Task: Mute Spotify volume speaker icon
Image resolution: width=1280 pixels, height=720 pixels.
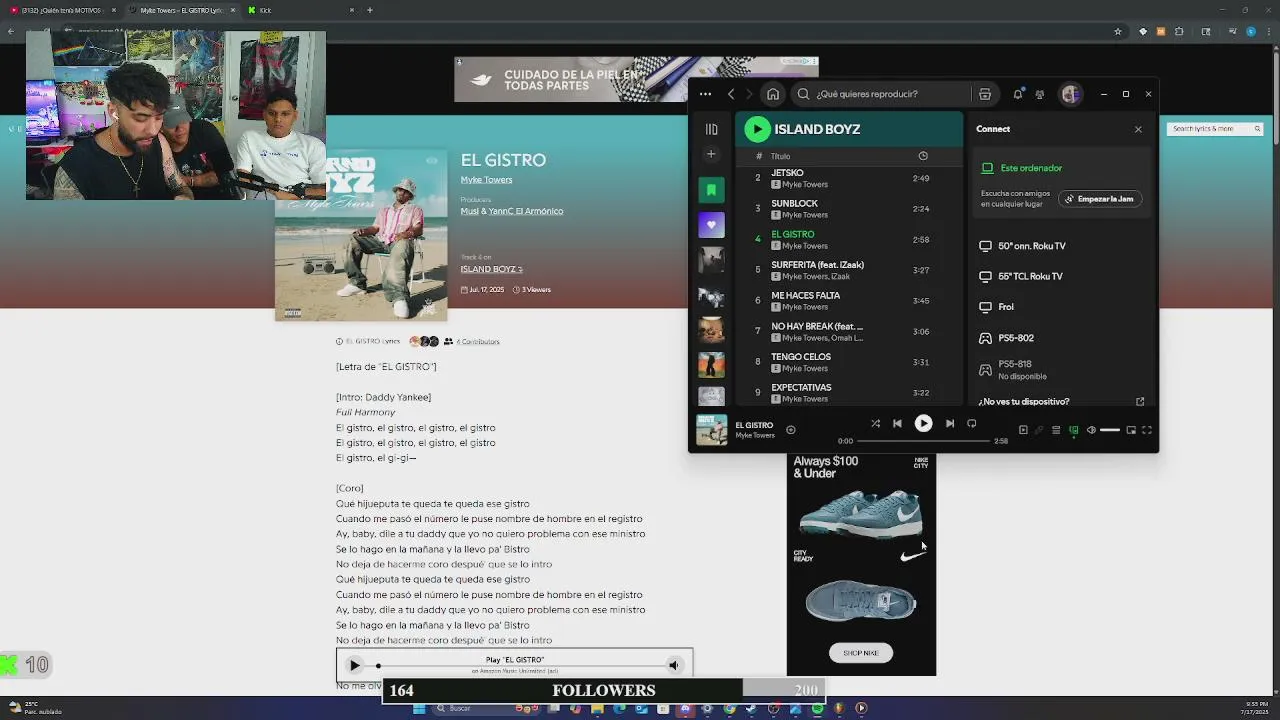Action: [x=1091, y=430]
